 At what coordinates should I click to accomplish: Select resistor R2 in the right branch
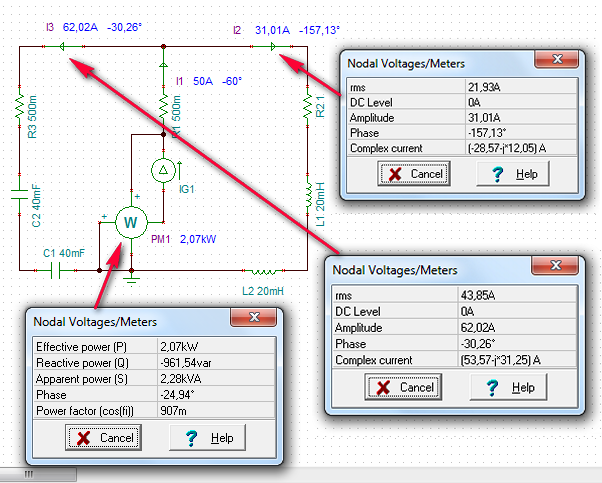306,108
